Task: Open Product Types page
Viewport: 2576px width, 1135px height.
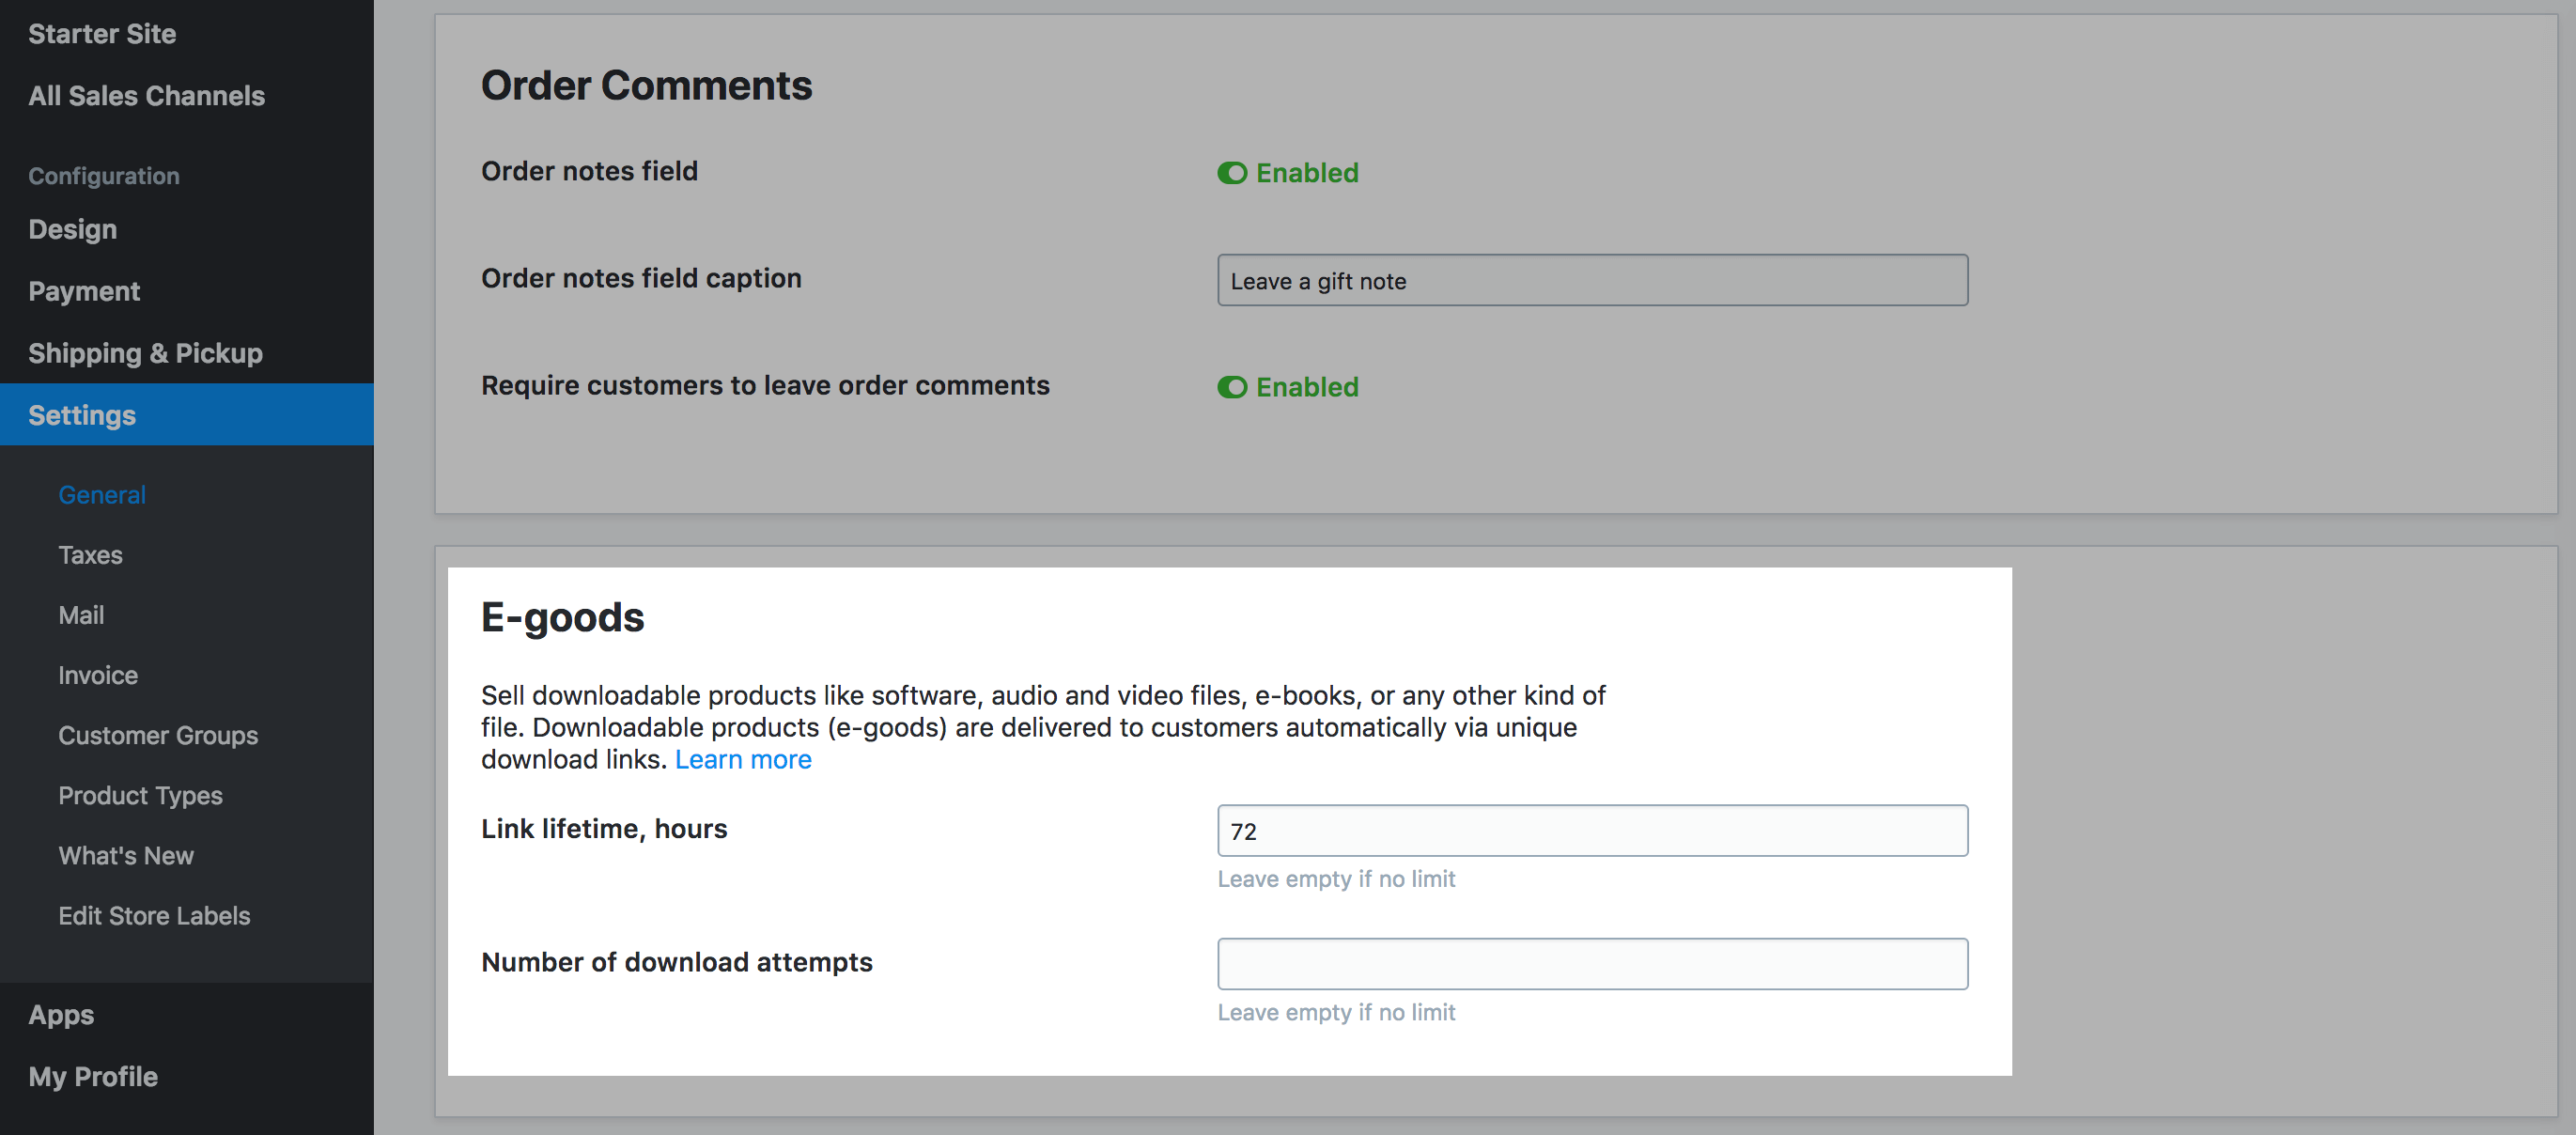Action: 140,795
